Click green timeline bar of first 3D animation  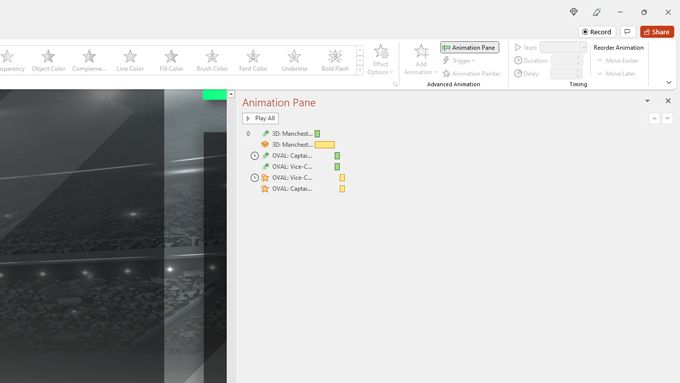(317, 134)
